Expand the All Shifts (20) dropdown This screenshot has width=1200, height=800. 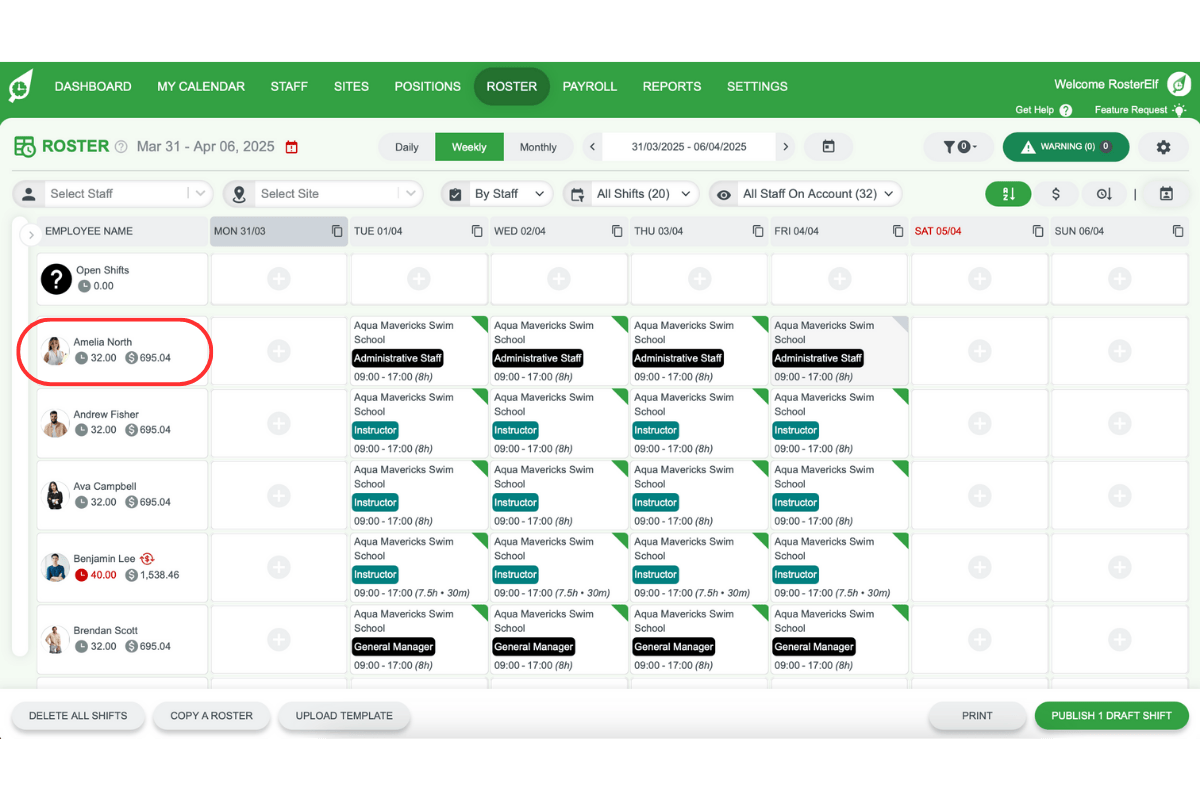[x=630, y=193]
